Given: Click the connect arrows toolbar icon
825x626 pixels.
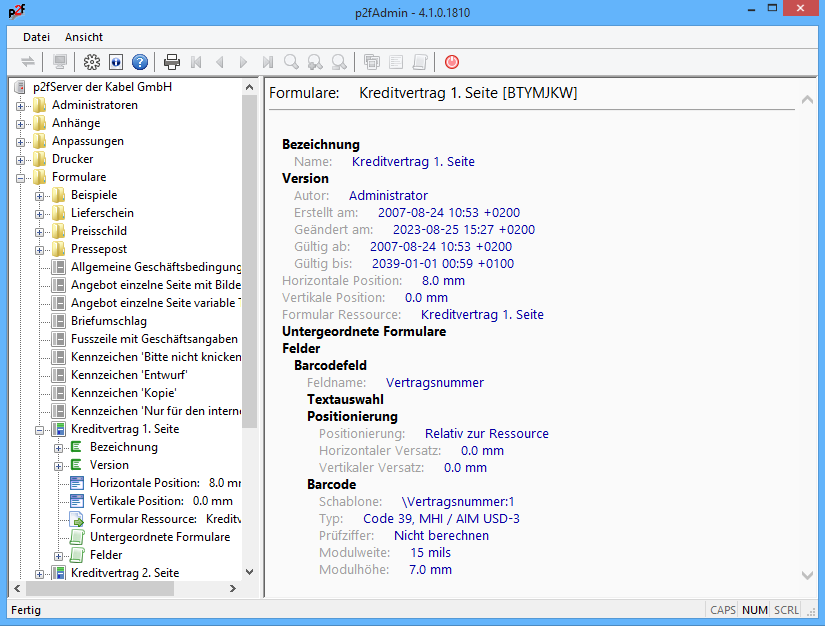Looking at the screenshot, I should (27, 62).
